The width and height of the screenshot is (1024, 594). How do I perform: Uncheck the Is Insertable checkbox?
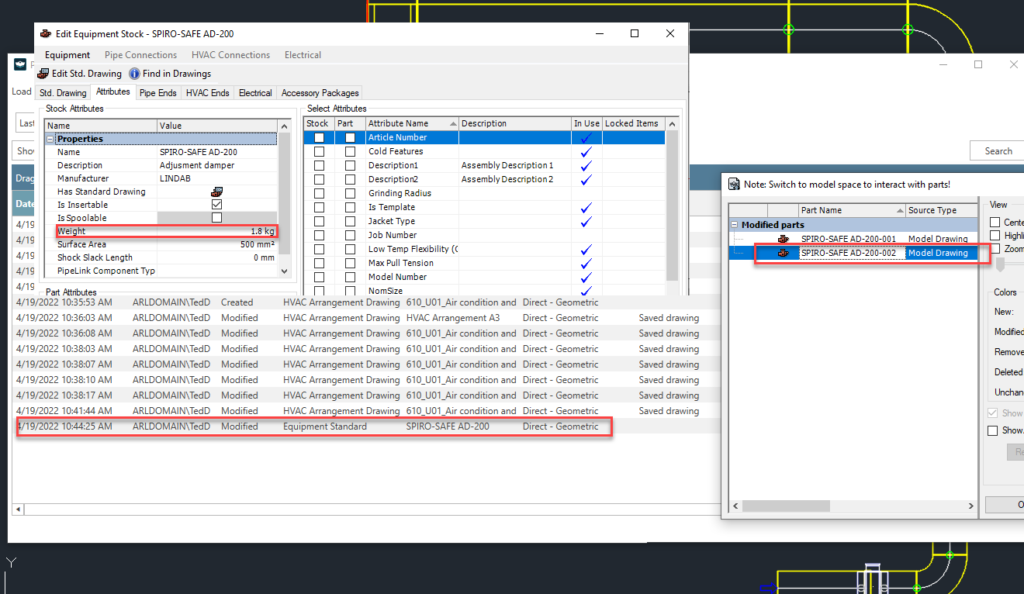tap(216, 205)
